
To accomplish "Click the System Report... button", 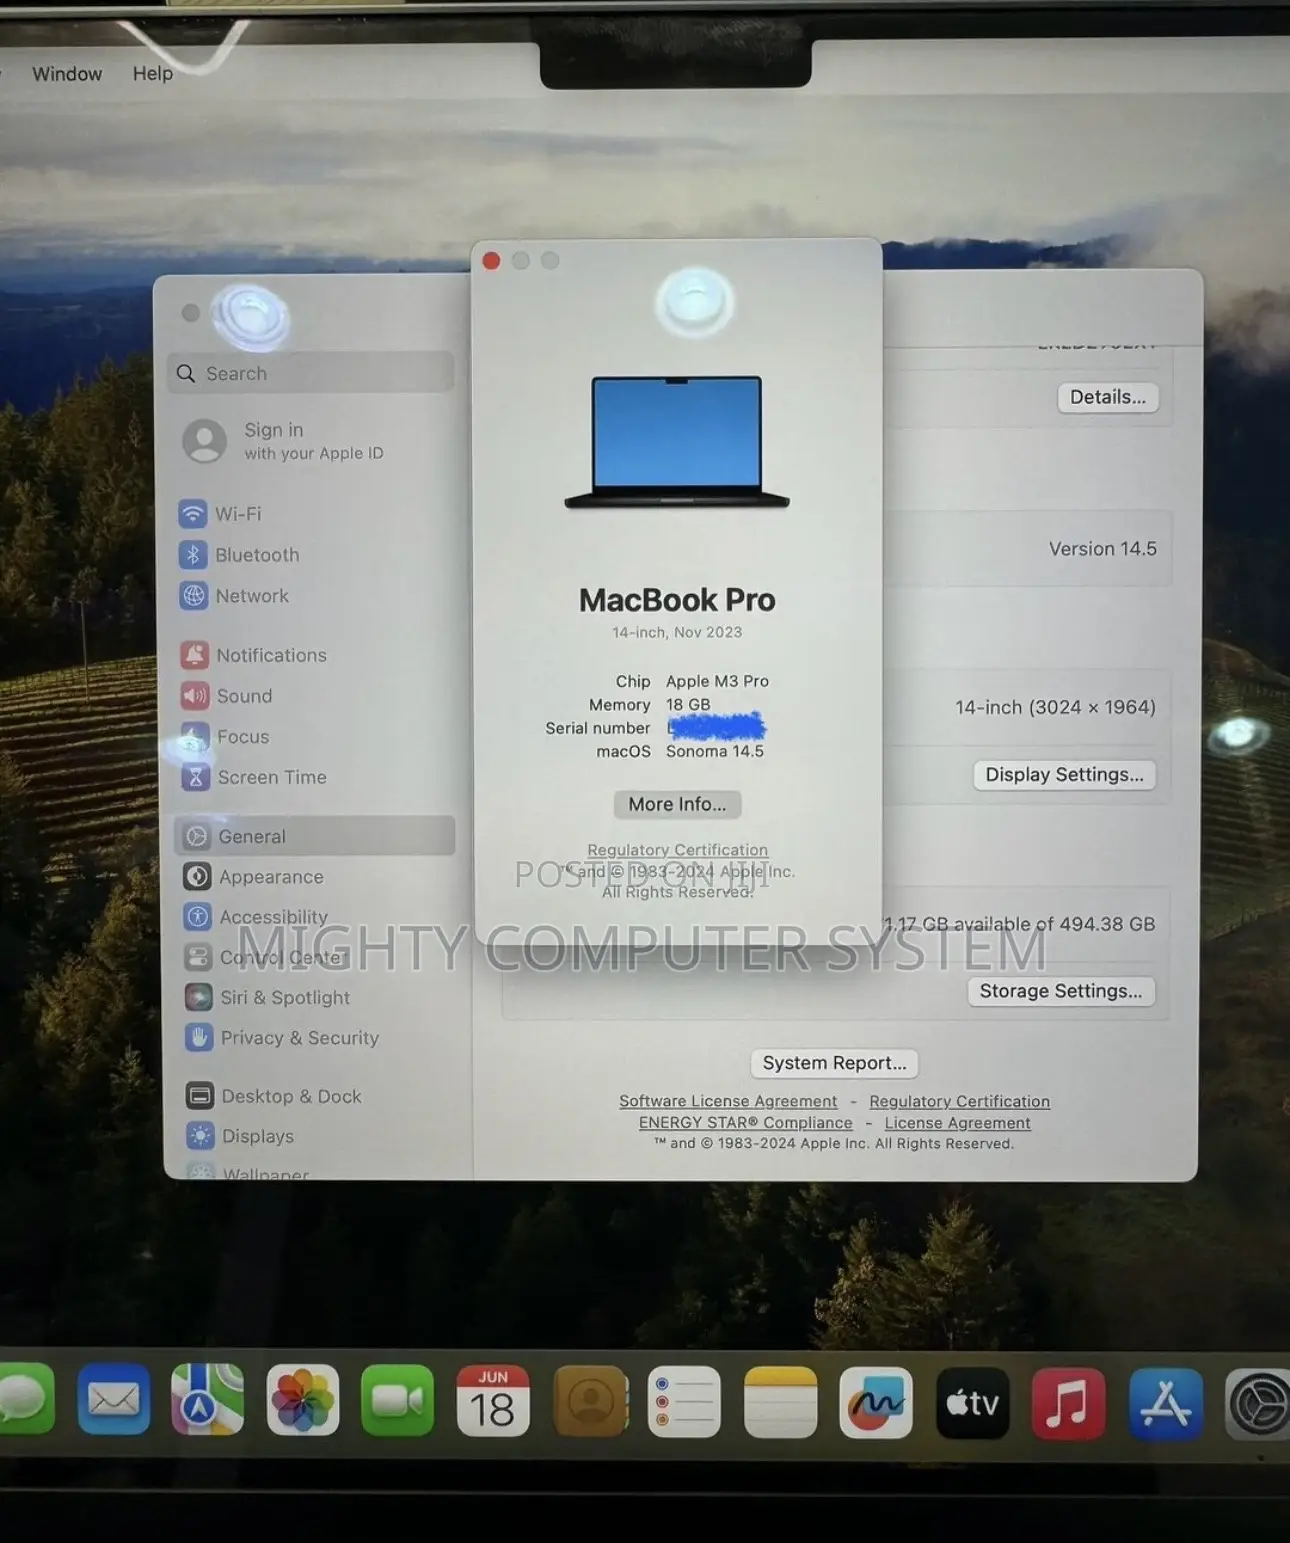I will coord(834,1063).
